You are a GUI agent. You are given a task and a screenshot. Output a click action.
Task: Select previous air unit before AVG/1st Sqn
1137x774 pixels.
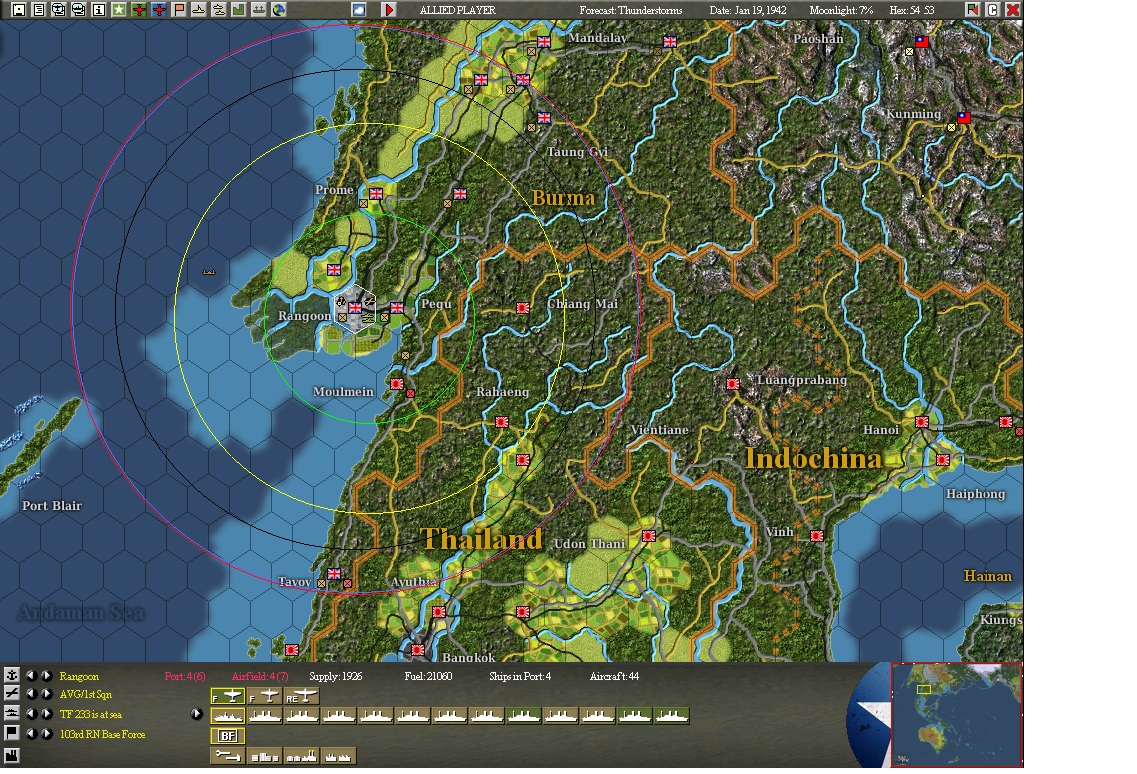point(30,694)
